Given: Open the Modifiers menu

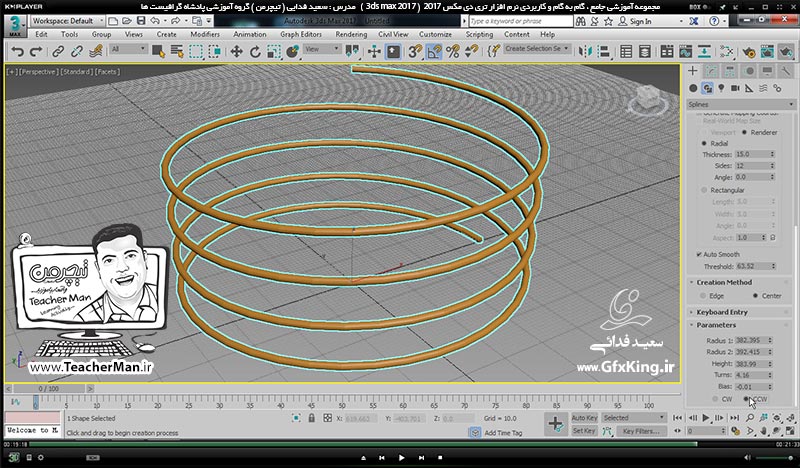Looking at the screenshot, I should 205,34.
